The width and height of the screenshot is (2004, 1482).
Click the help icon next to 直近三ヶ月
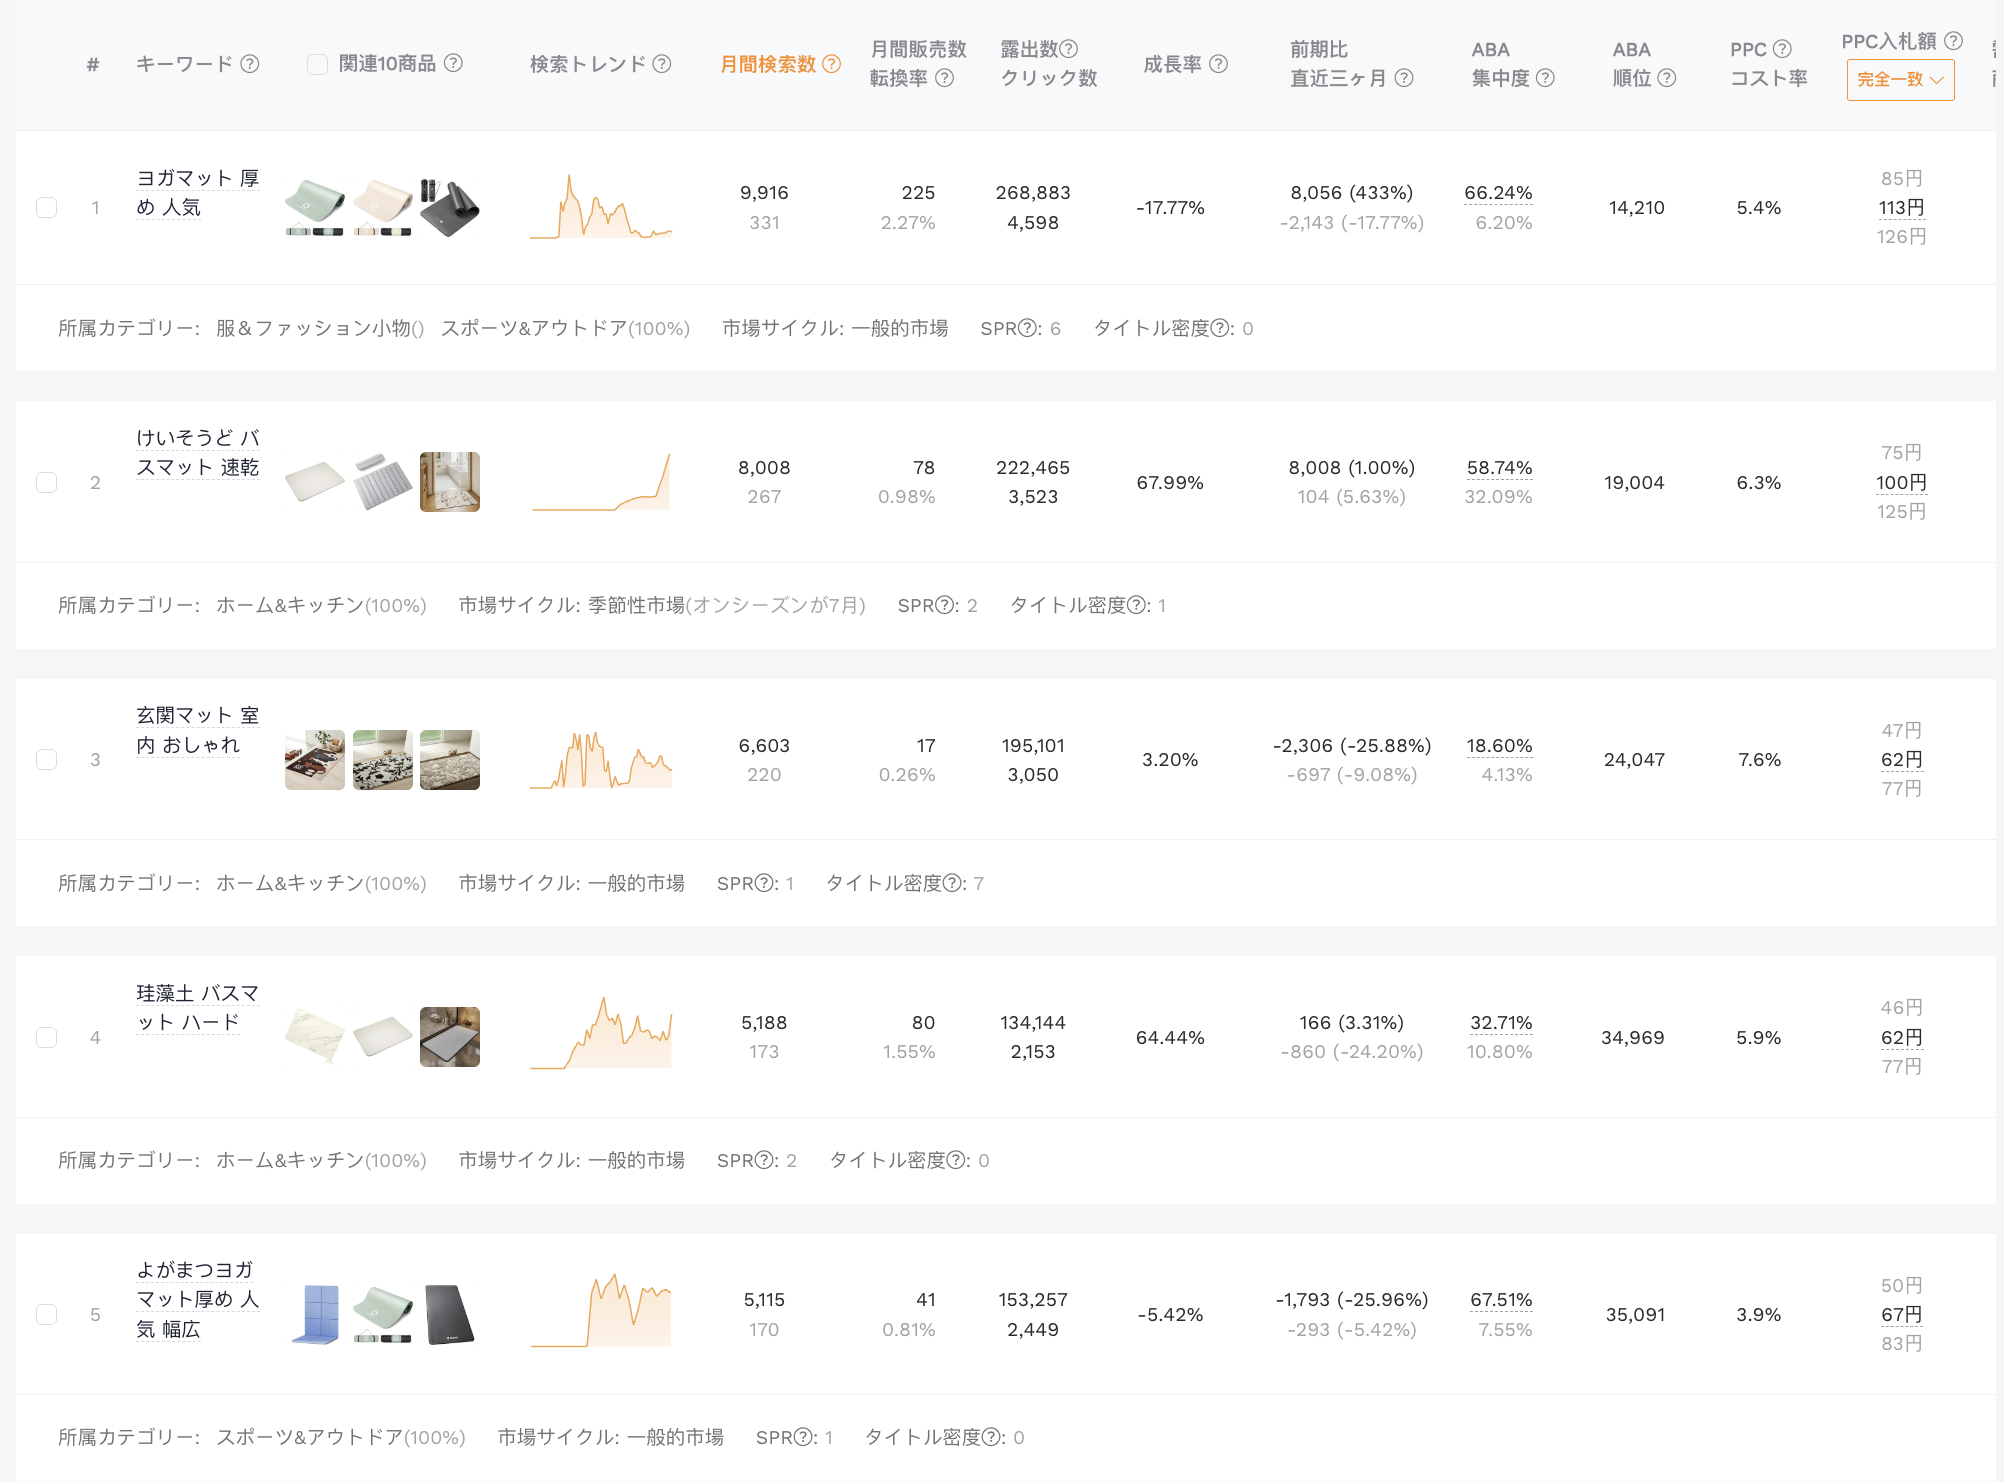click(1404, 78)
